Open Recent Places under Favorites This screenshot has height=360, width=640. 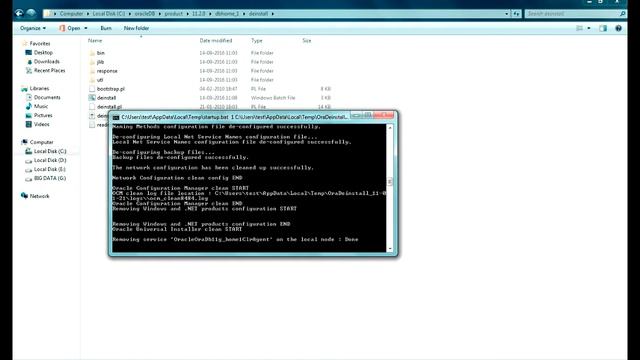49,71
